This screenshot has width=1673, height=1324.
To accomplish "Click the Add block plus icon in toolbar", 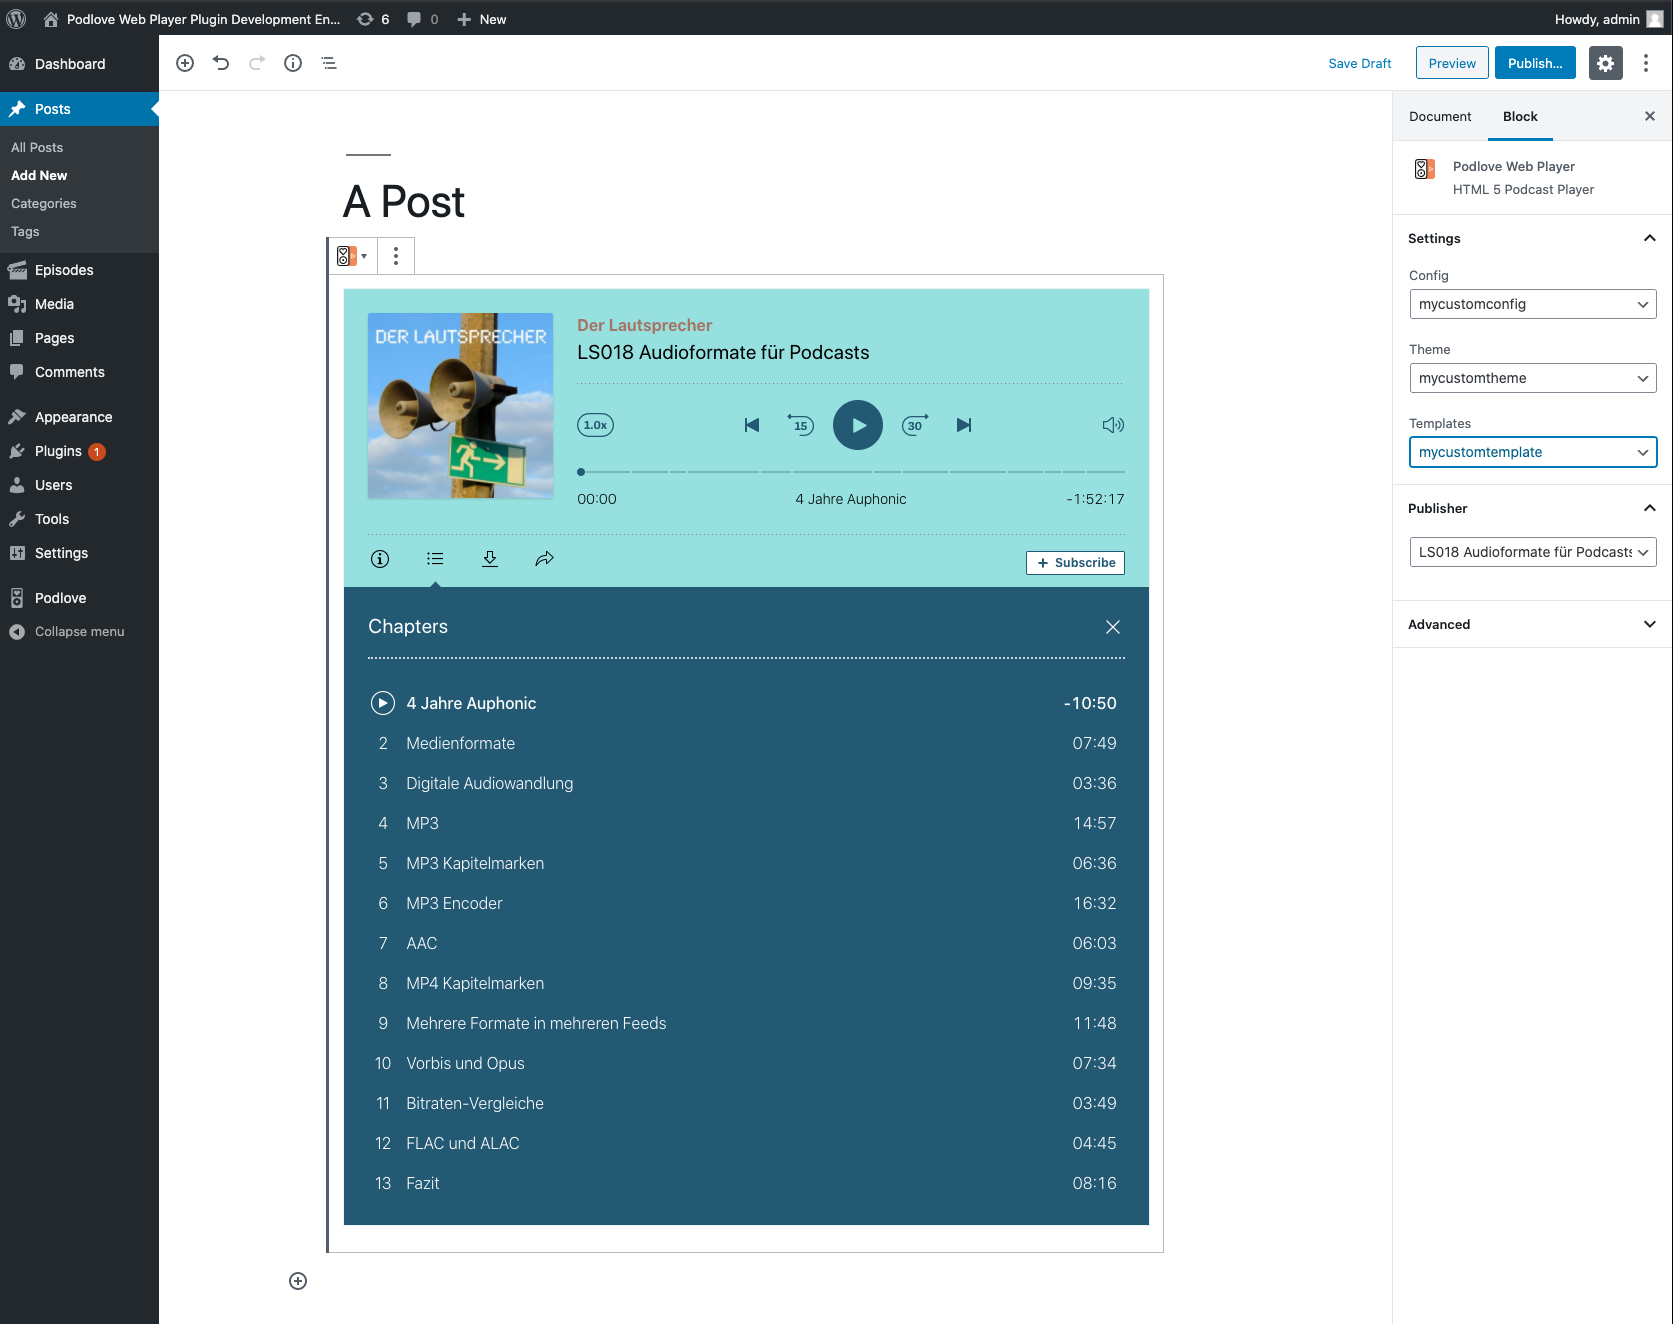I will pos(185,63).
